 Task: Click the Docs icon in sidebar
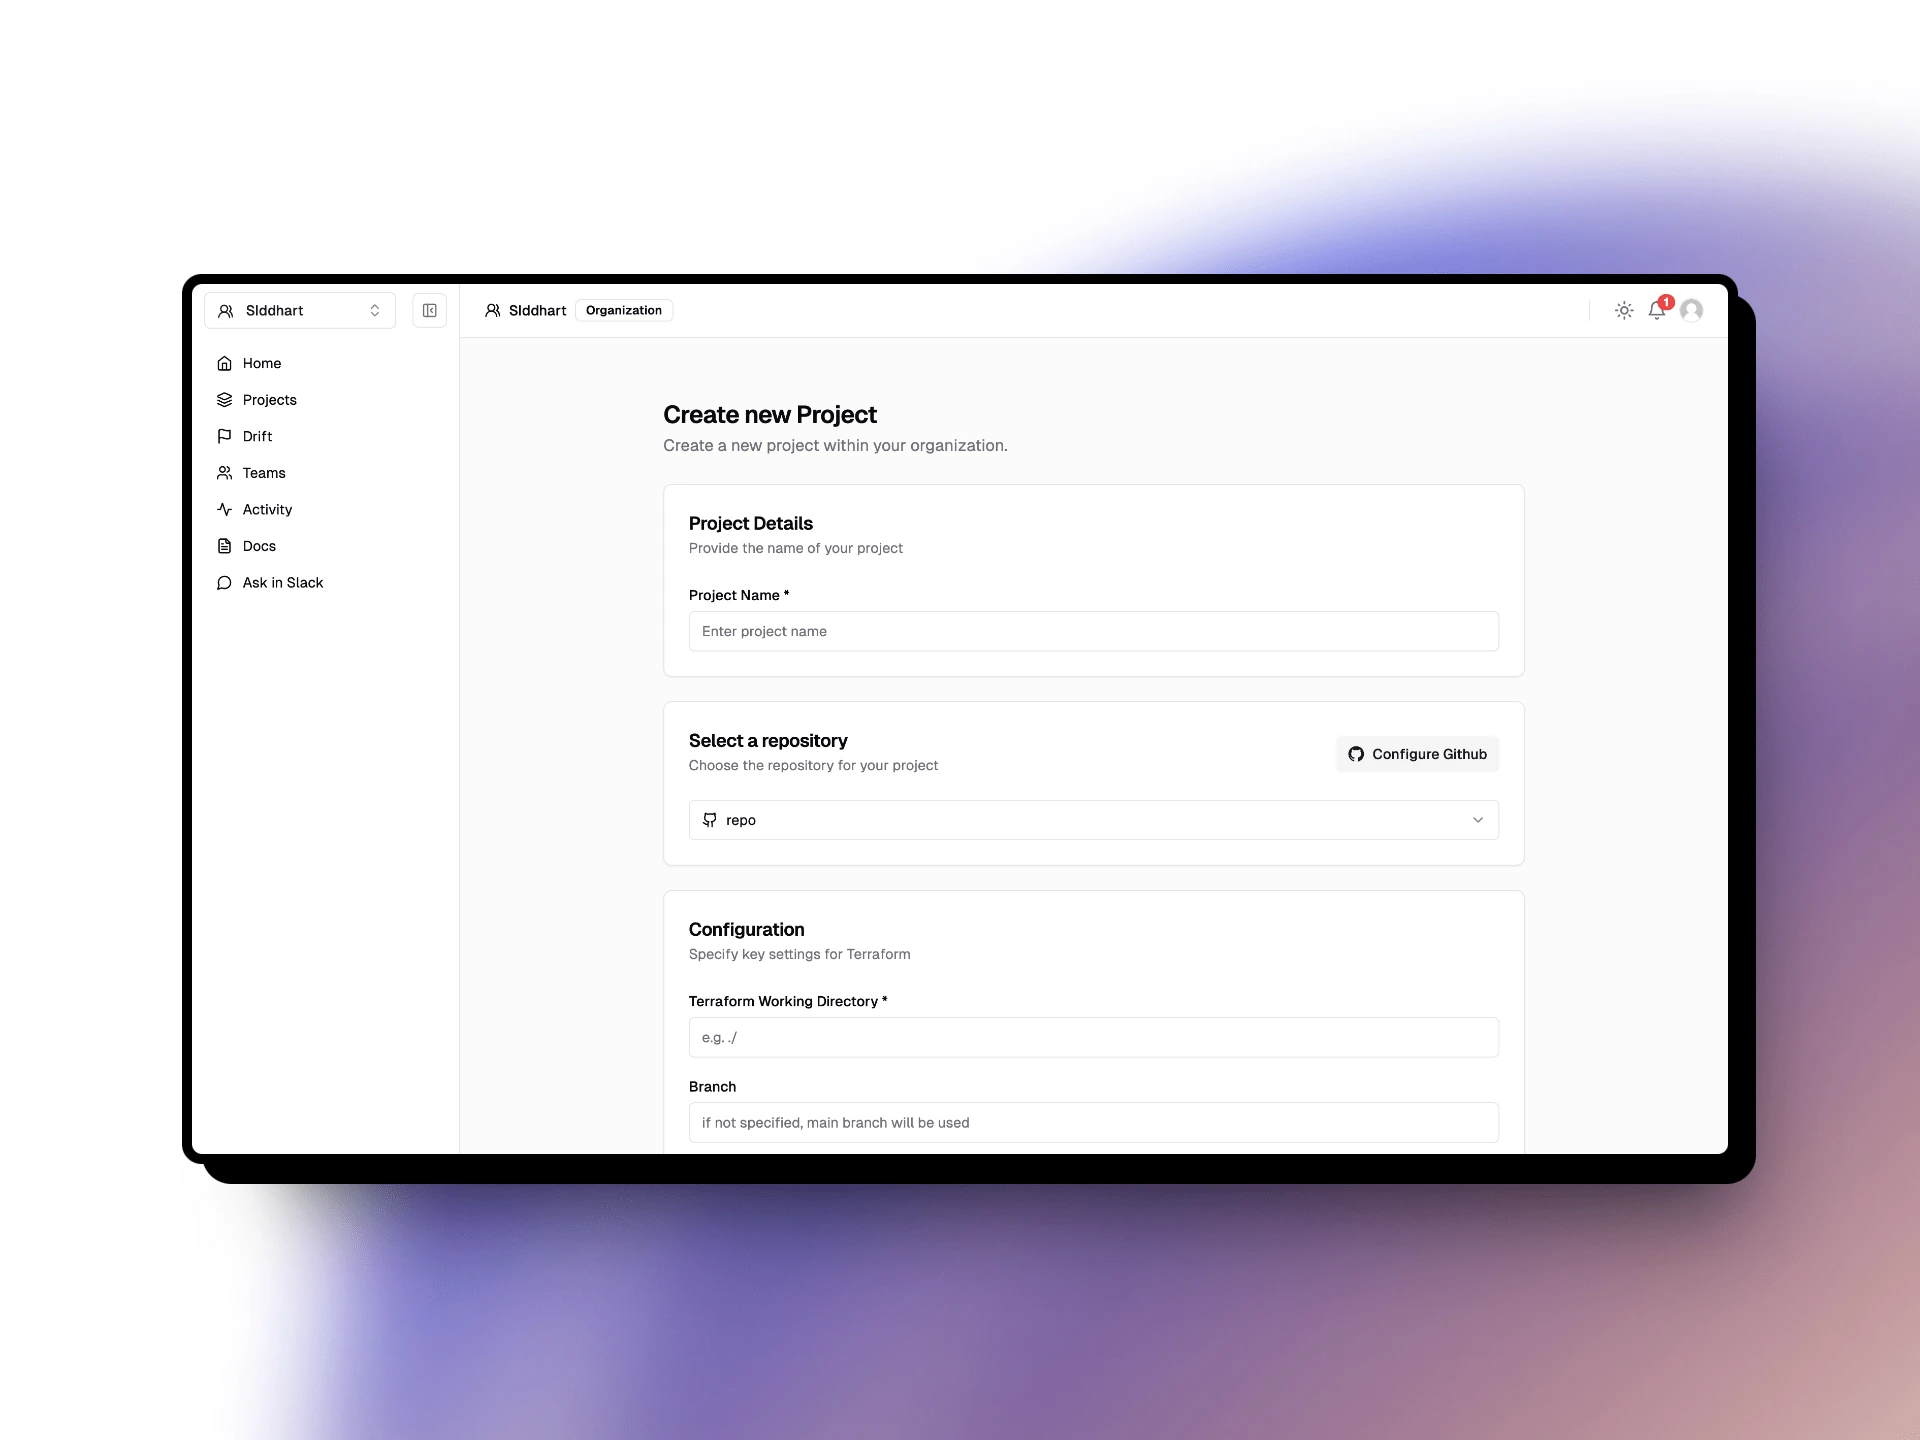pos(225,545)
